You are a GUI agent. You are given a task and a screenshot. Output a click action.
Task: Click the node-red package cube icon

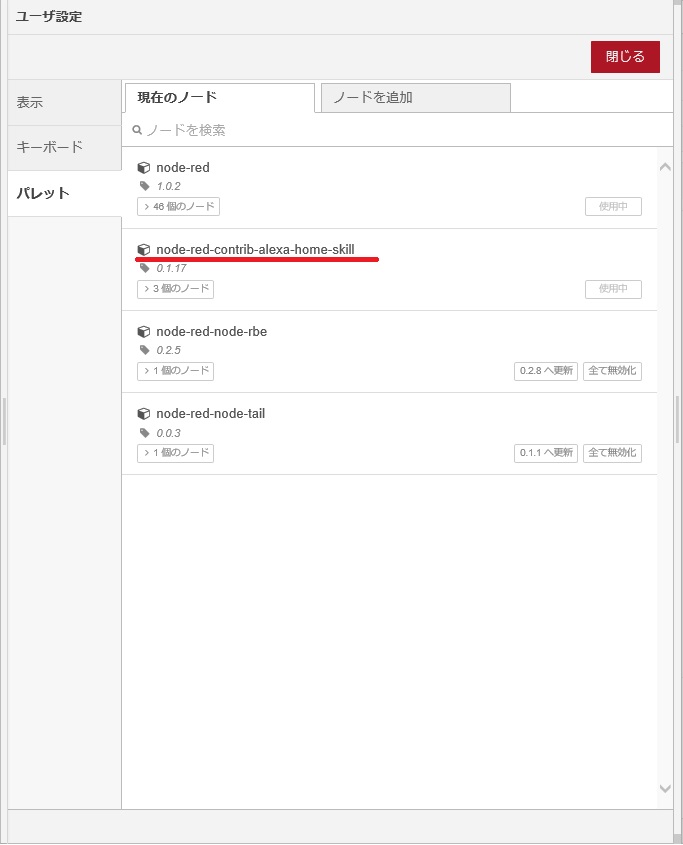coord(143,168)
